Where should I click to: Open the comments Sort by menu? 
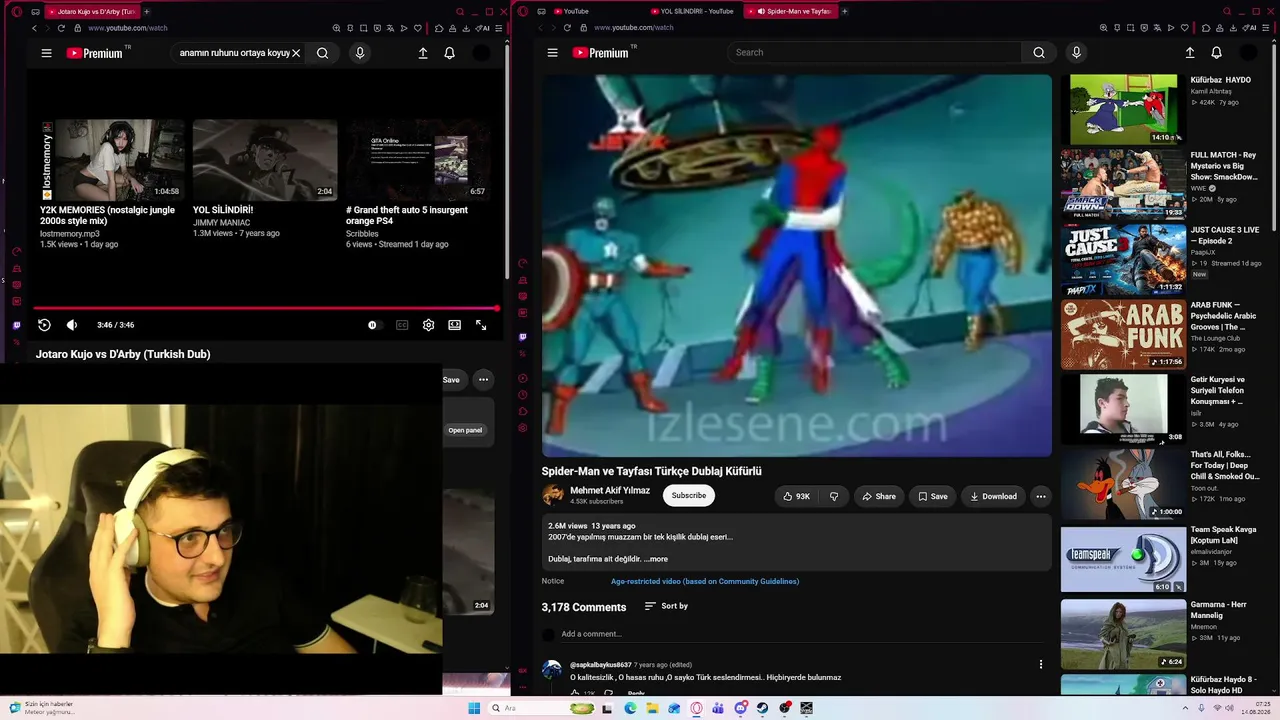click(x=666, y=606)
